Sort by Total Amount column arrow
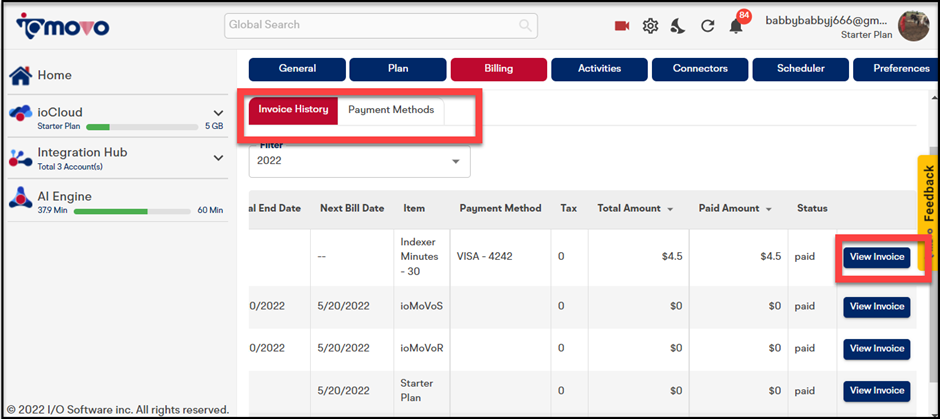Screen dimensions: 940x419 [670, 209]
